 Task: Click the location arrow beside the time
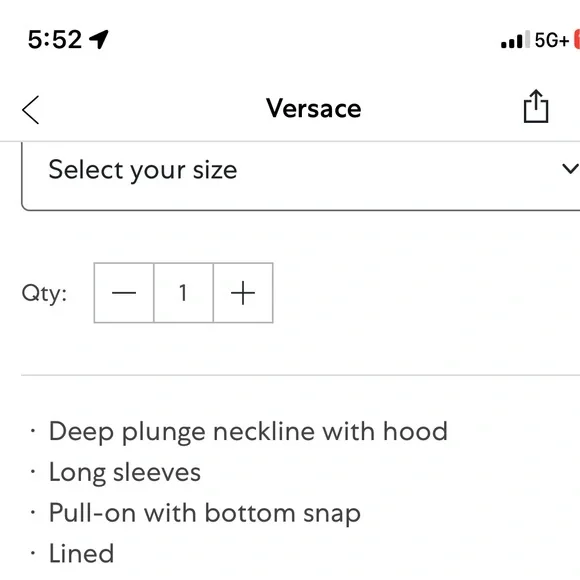click(99, 39)
